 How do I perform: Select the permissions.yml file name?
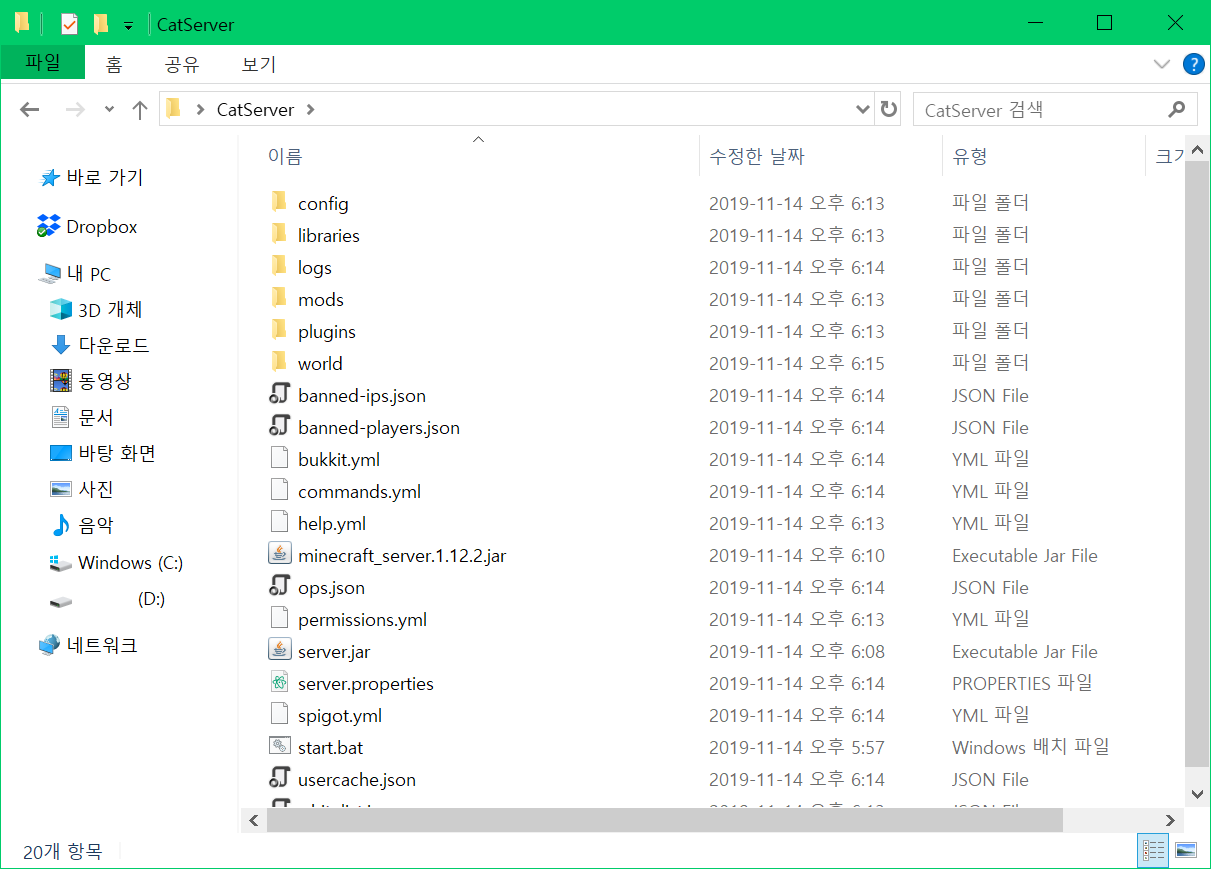pos(362,619)
